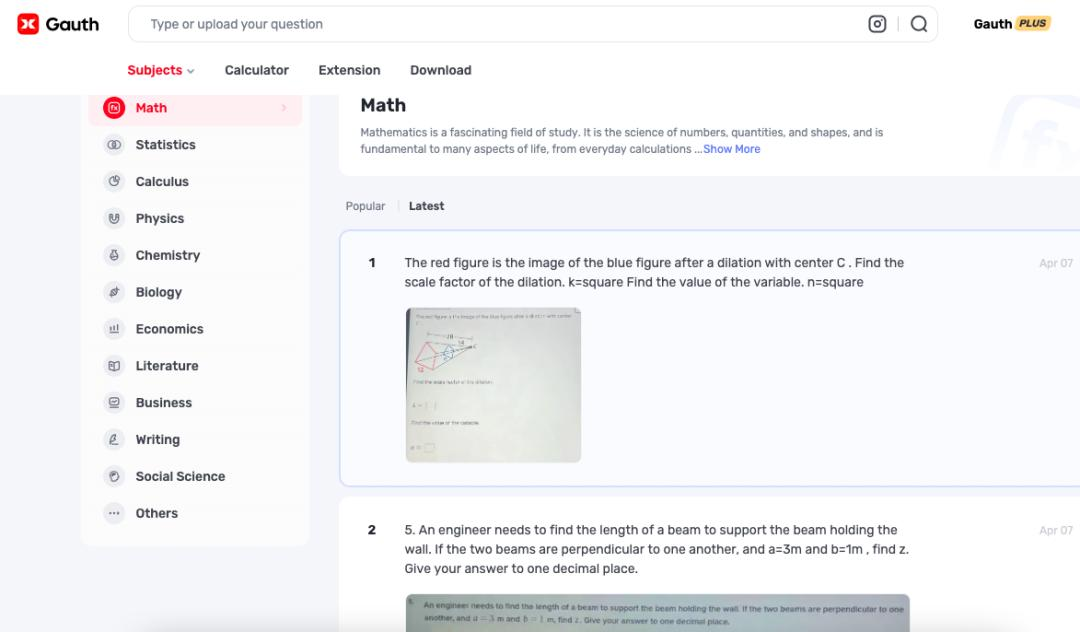Viewport: 1080px width, 632px height.
Task: Click the Gauth logo icon
Action: 28,24
